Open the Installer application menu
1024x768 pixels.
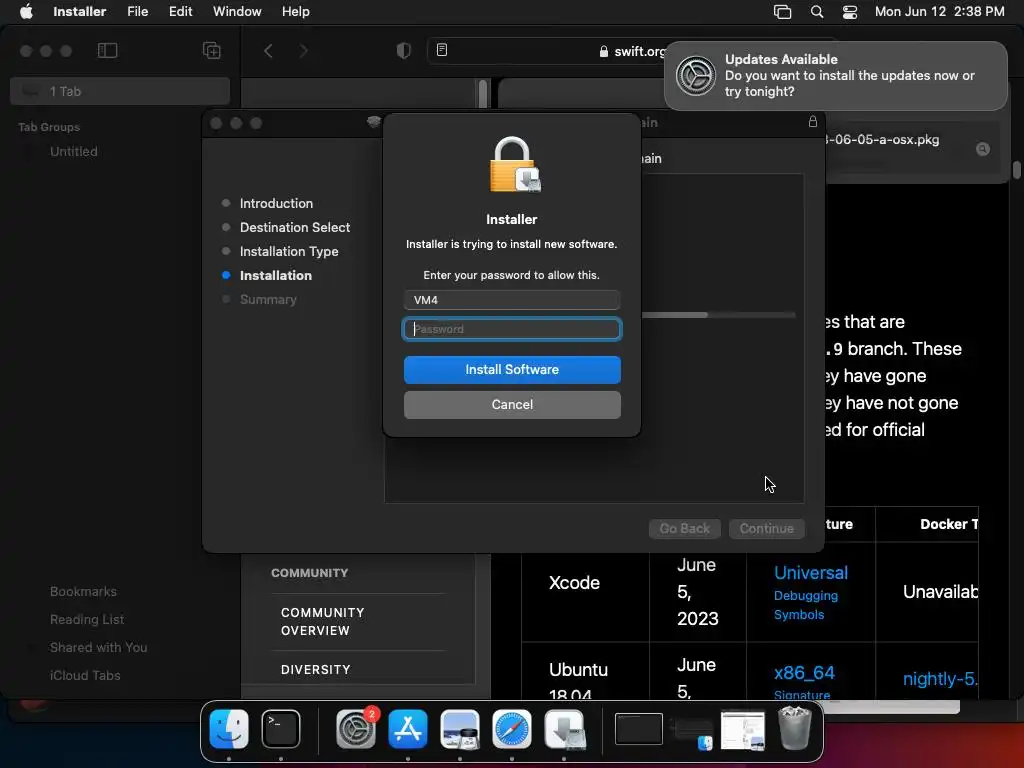click(x=79, y=12)
